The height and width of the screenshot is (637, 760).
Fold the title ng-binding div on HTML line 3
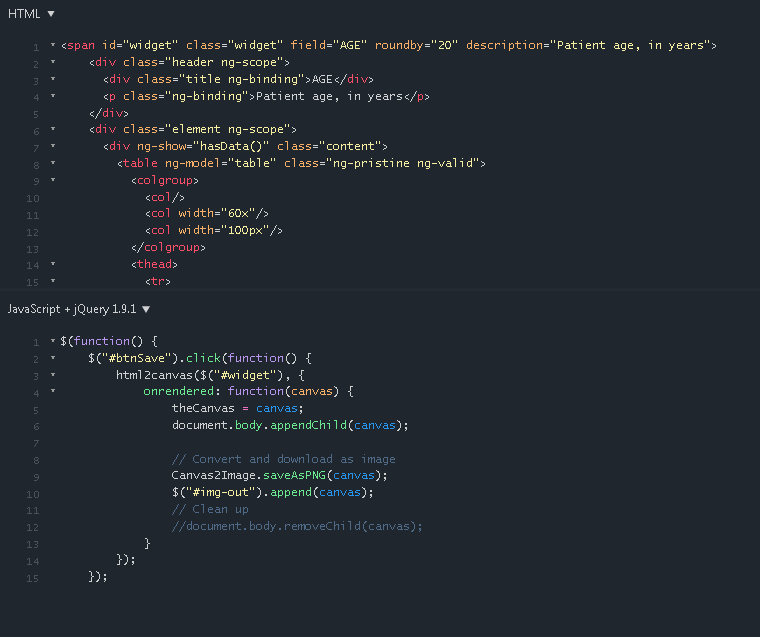[x=53, y=79]
